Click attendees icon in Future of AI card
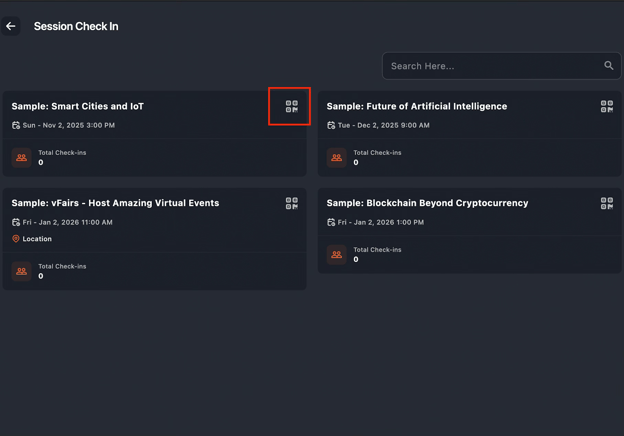 click(336, 158)
